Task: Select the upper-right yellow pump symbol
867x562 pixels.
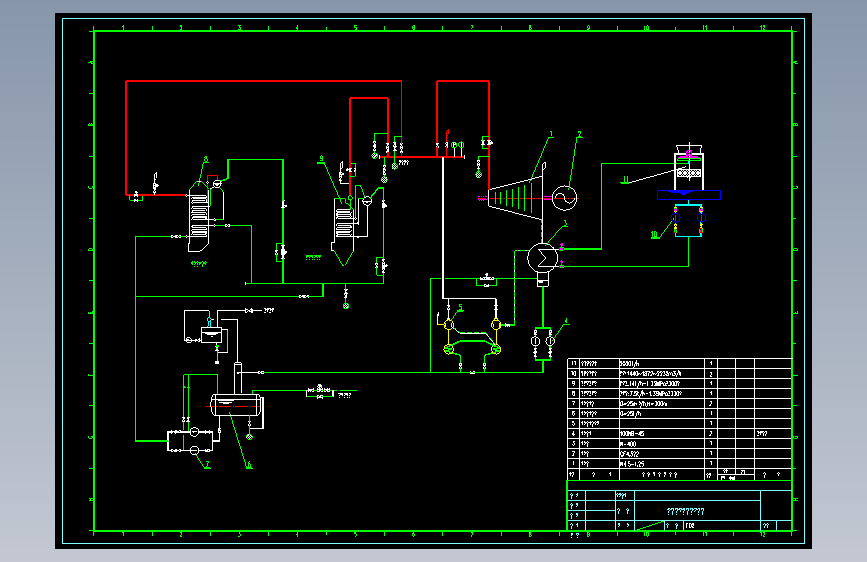Action: tap(496, 325)
